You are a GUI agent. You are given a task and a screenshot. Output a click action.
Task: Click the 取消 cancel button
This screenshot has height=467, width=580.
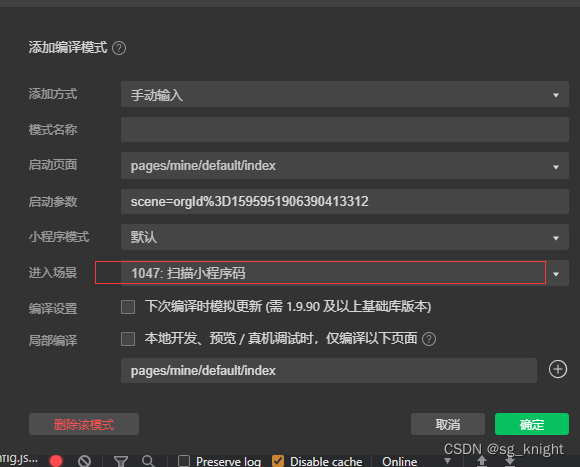tap(448, 424)
